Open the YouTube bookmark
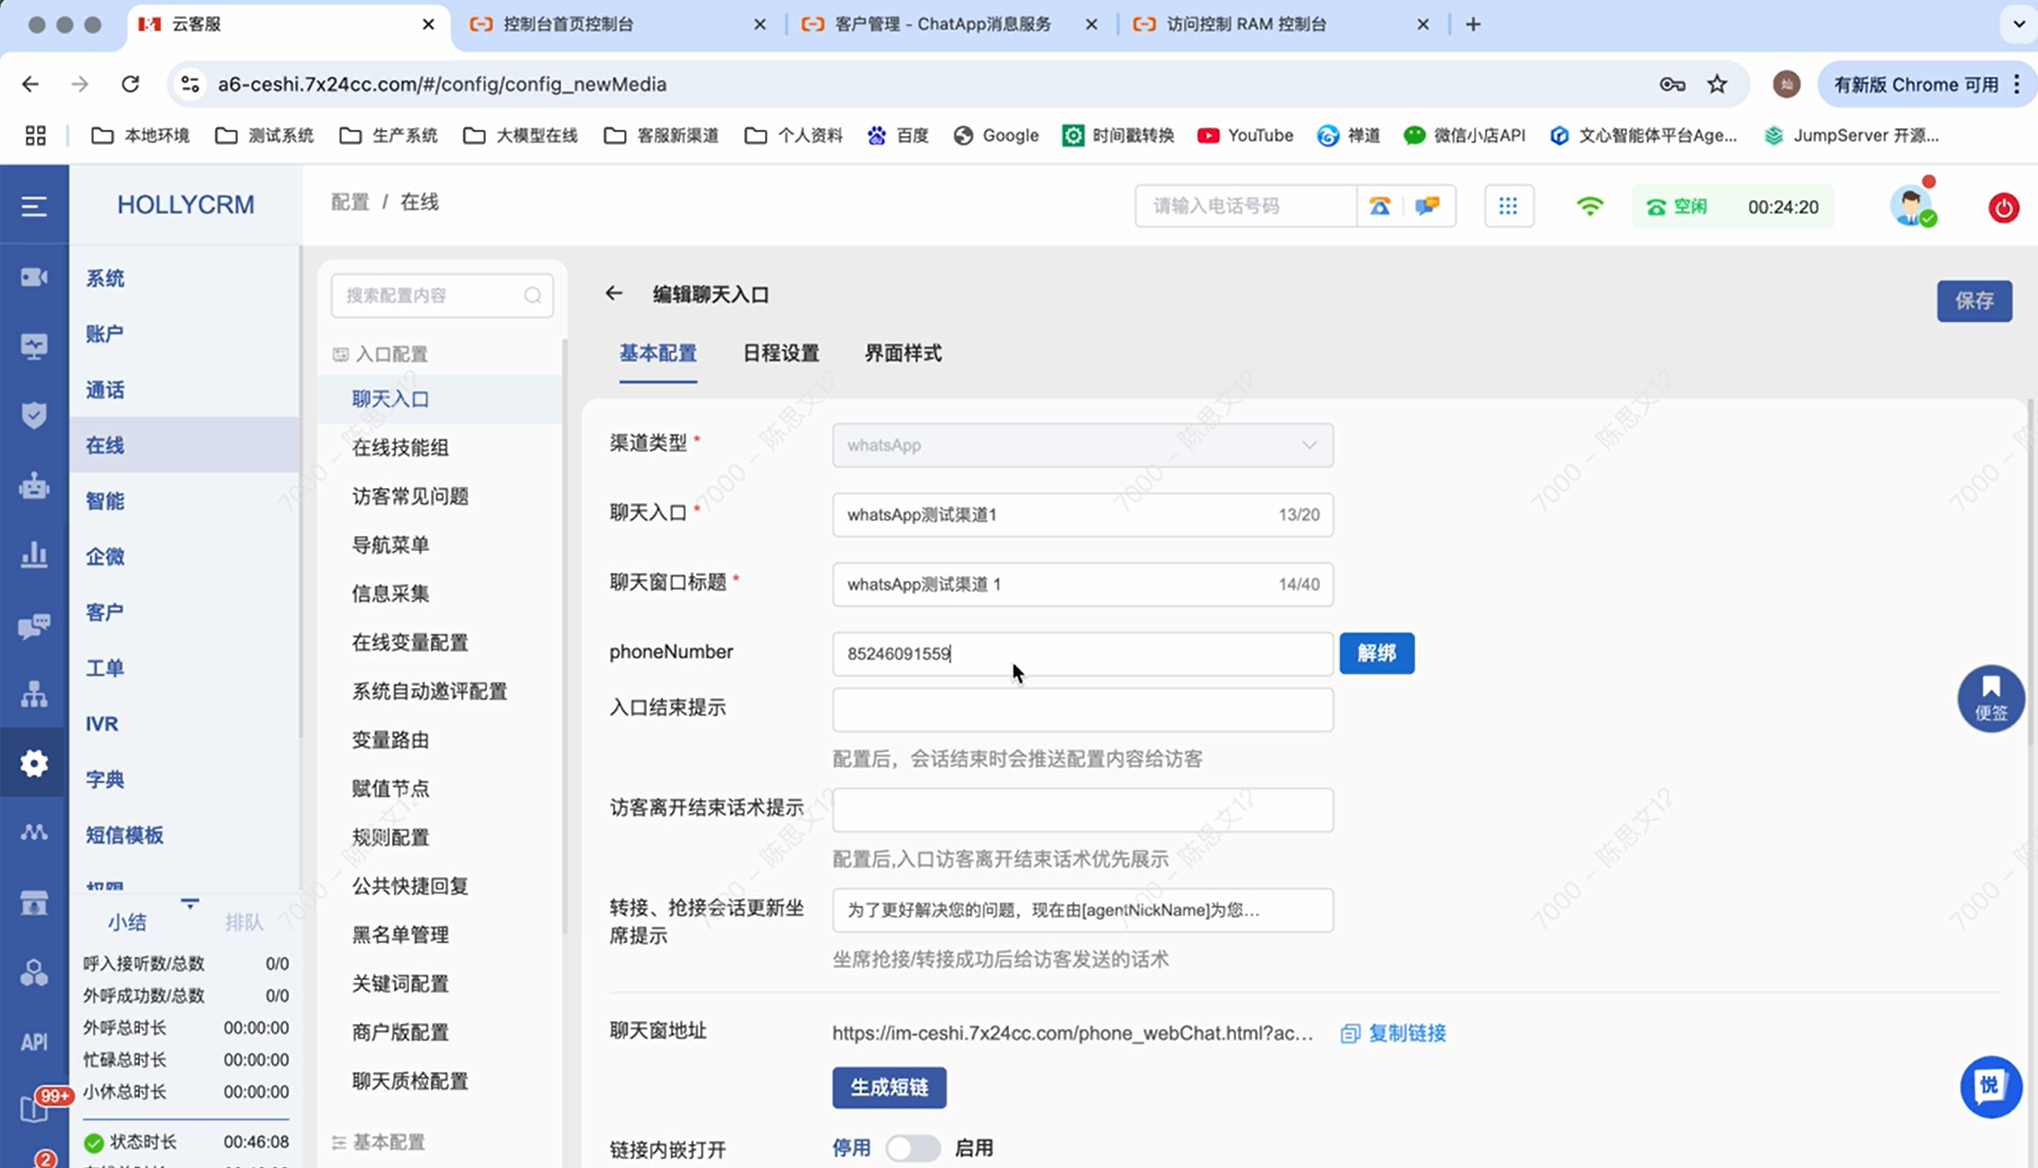 click(1245, 135)
